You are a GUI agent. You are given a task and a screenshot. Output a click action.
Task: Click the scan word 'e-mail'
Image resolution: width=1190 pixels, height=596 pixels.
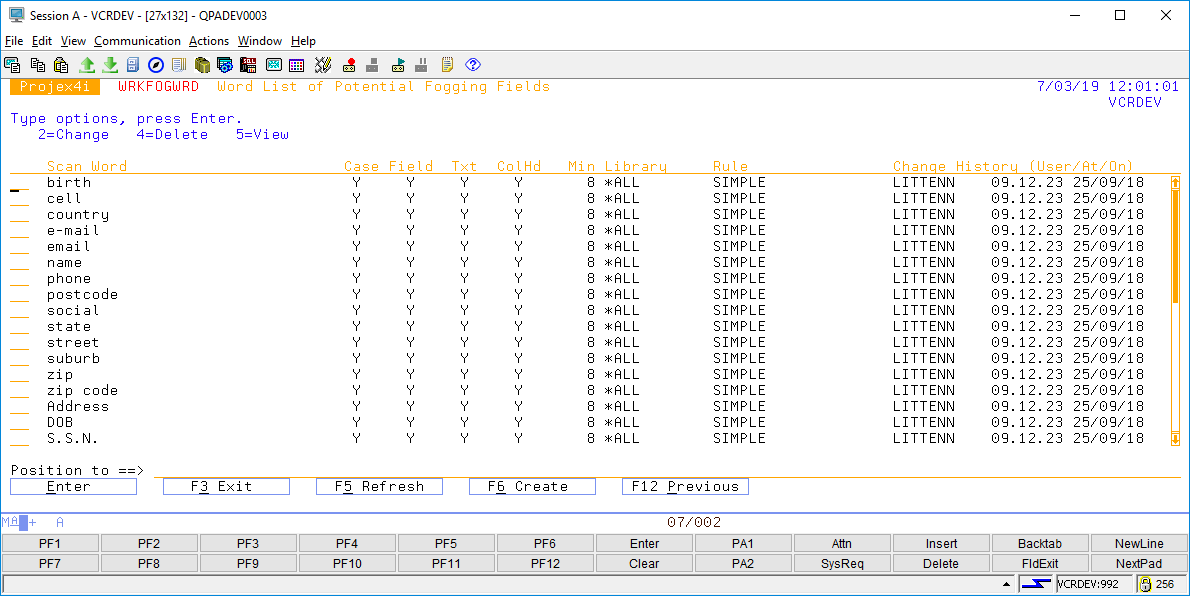(73, 230)
